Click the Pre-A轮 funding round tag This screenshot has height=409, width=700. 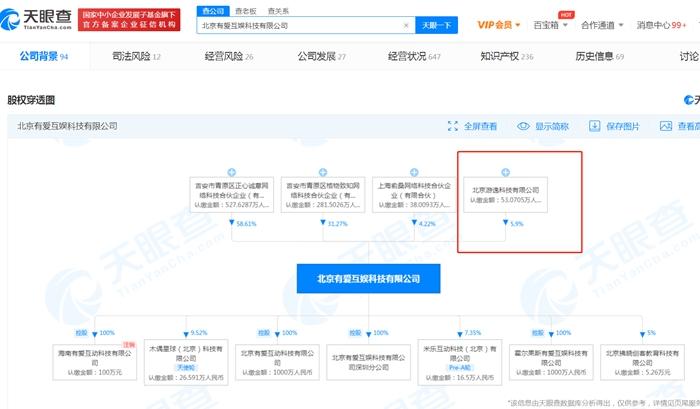(x=460, y=367)
